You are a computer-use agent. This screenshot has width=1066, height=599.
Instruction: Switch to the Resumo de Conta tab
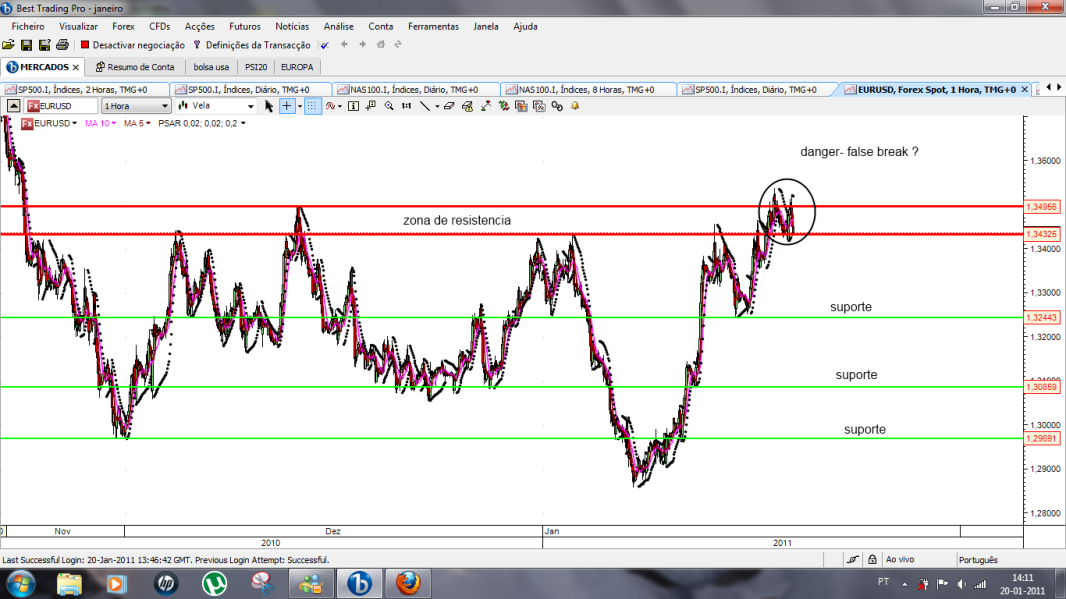coord(135,67)
